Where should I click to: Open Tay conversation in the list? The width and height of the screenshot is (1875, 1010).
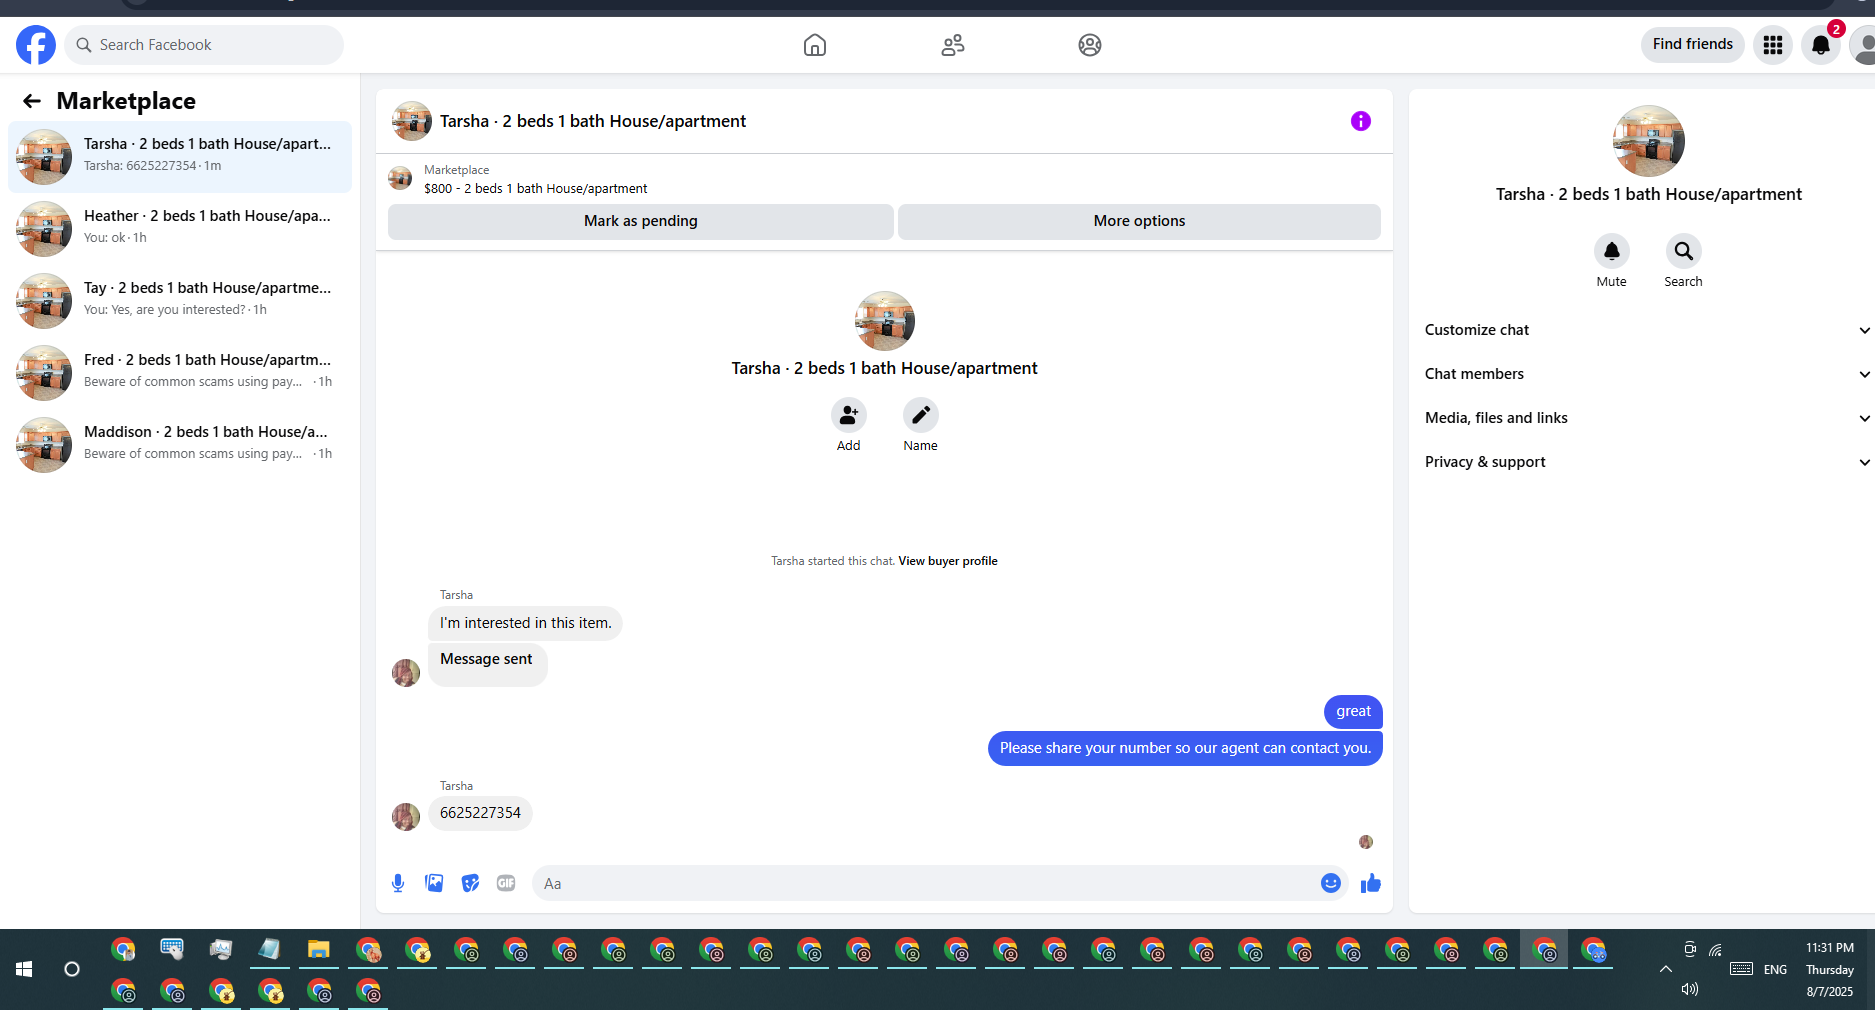[x=180, y=300]
